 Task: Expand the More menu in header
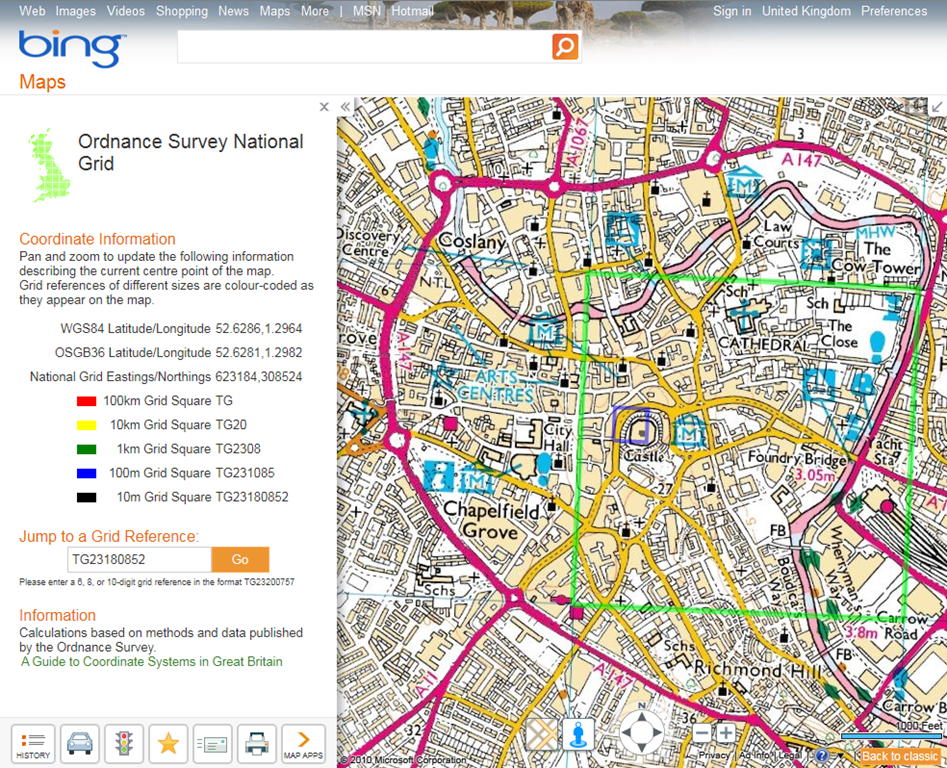pos(315,11)
